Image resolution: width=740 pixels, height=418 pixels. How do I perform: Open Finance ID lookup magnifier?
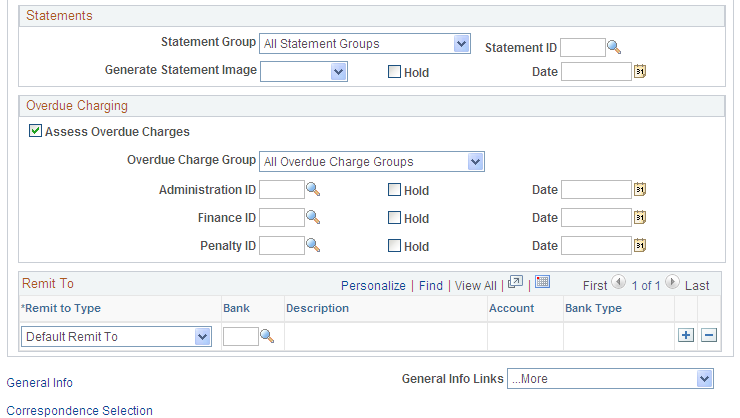coord(313,217)
